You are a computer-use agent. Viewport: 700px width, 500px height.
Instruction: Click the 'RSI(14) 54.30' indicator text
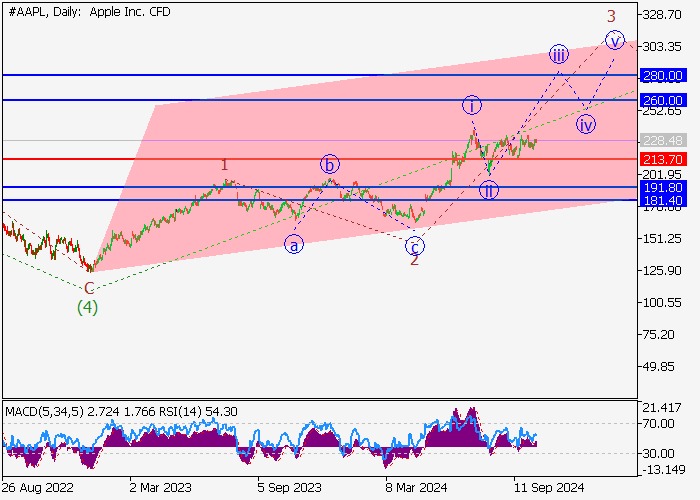pos(196,411)
